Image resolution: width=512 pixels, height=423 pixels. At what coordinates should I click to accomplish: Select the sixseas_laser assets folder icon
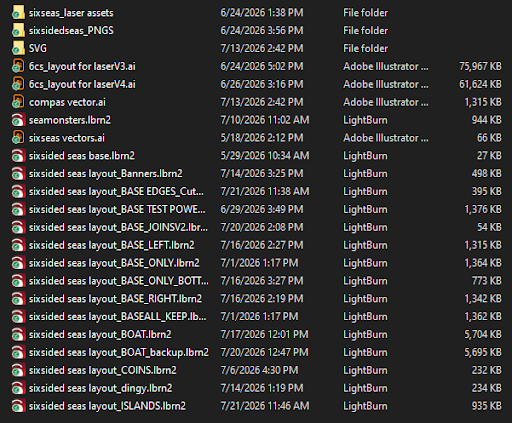point(18,13)
